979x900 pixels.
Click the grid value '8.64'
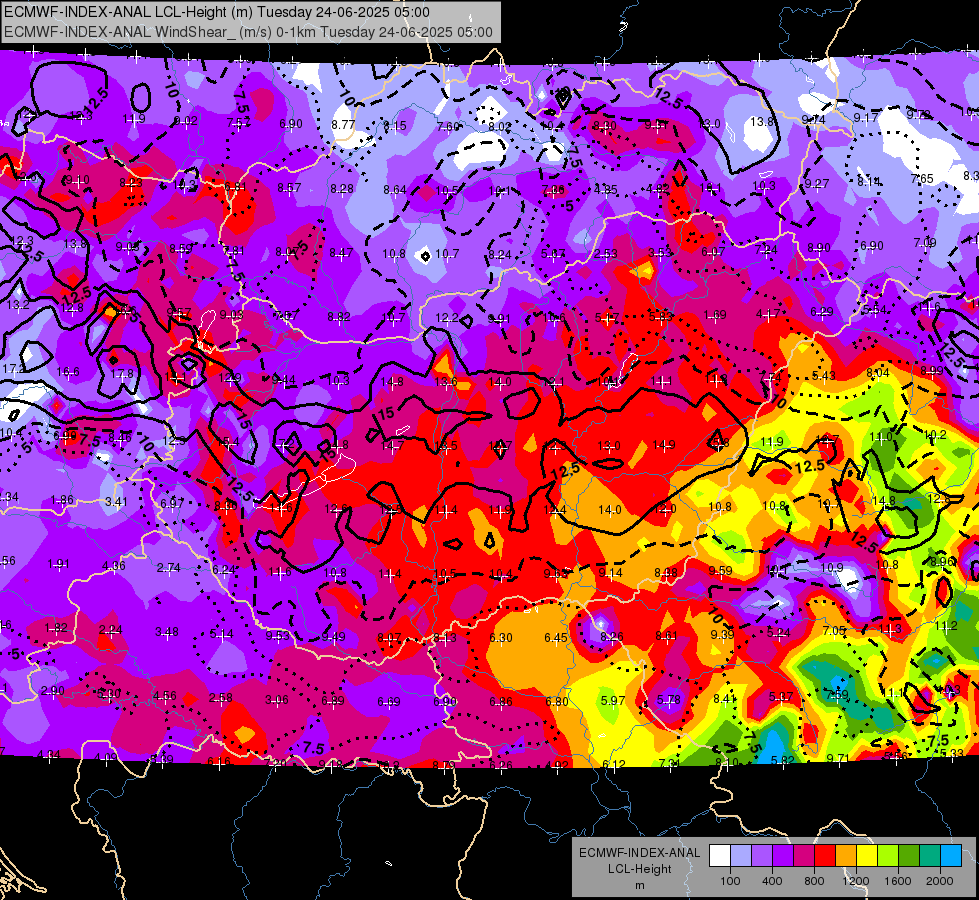click(395, 189)
